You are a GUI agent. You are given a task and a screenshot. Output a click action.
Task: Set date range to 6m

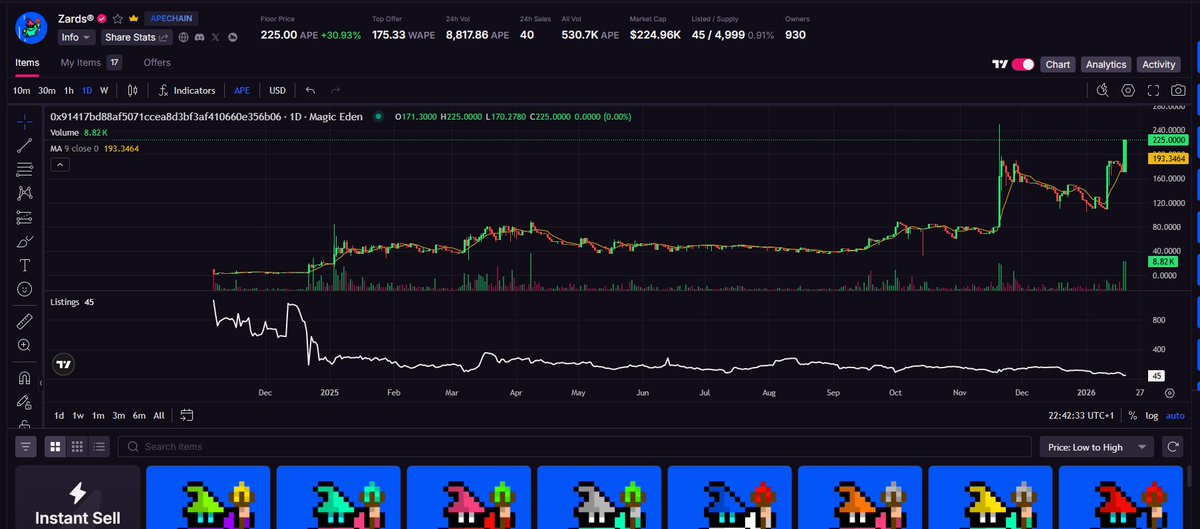(x=139, y=415)
